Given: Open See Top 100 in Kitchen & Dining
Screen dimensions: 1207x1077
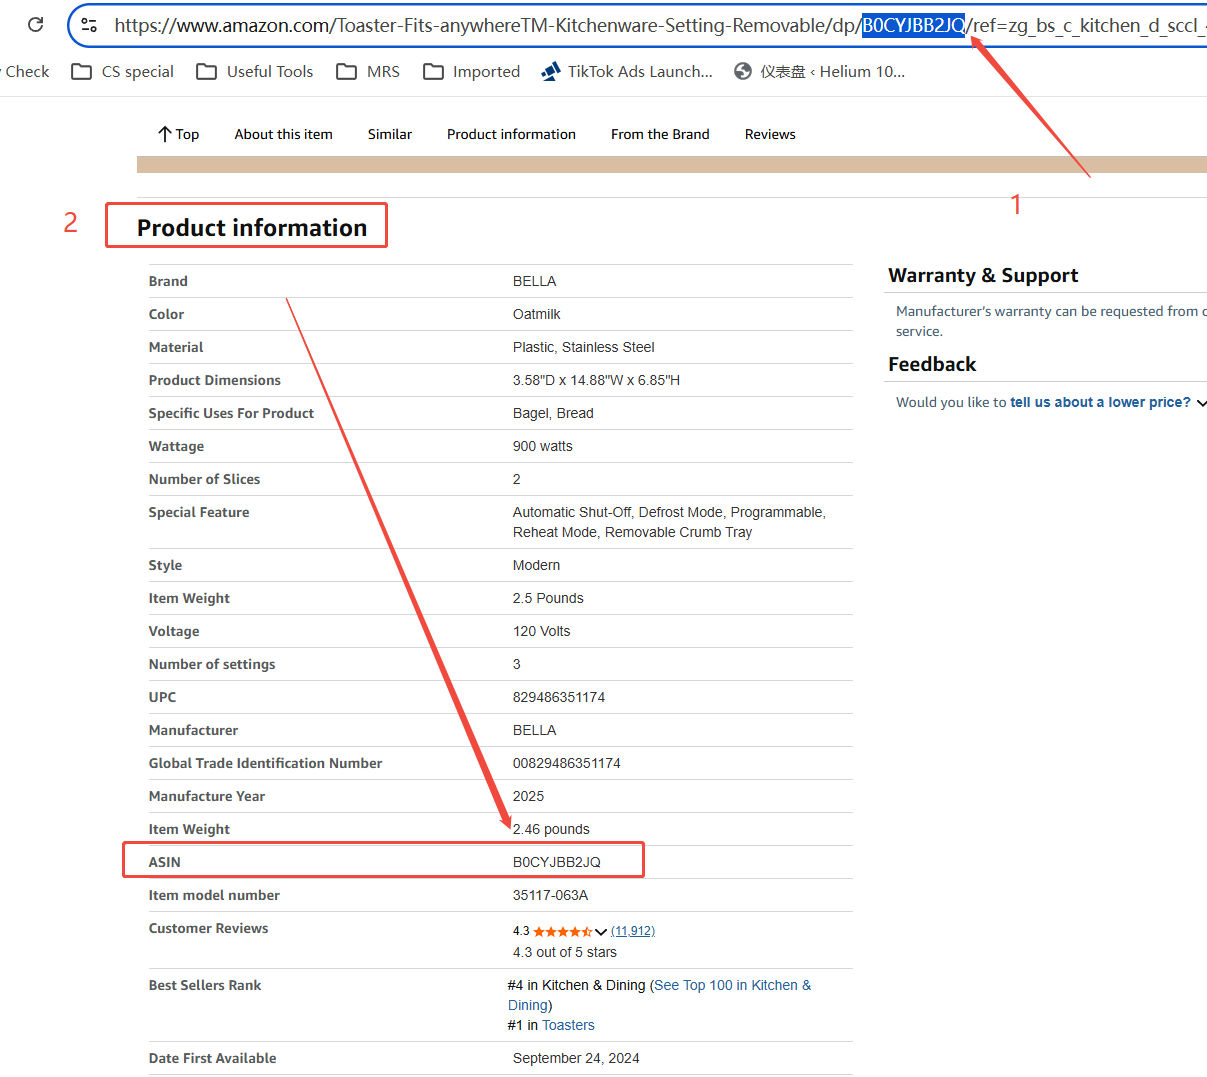Looking at the screenshot, I should [x=732, y=986].
